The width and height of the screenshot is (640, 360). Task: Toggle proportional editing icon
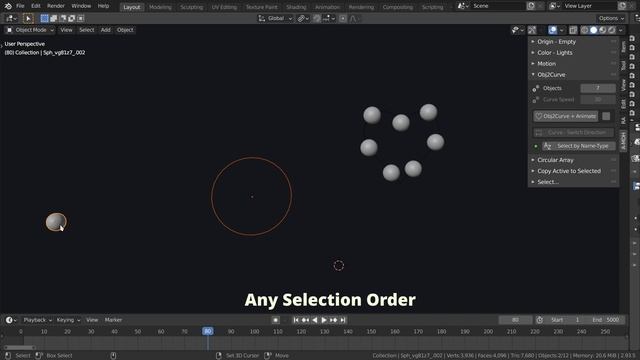click(x=342, y=18)
